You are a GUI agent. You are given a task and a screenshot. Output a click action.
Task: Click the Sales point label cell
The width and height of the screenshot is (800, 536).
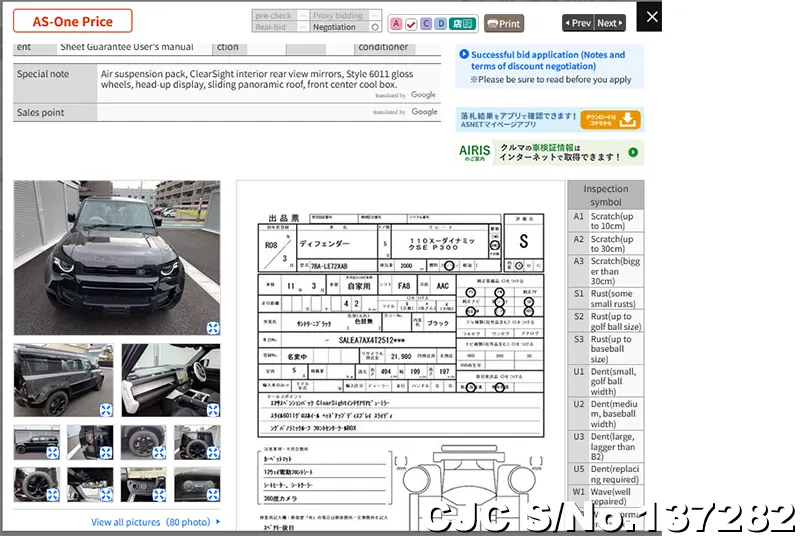[x=55, y=113]
